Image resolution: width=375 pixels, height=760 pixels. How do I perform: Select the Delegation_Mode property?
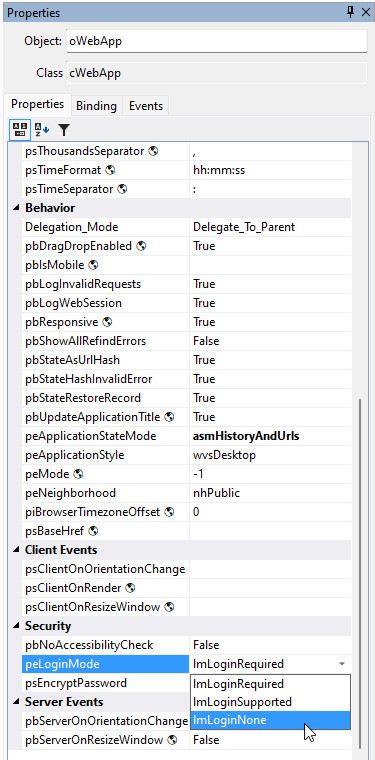pos(72,227)
